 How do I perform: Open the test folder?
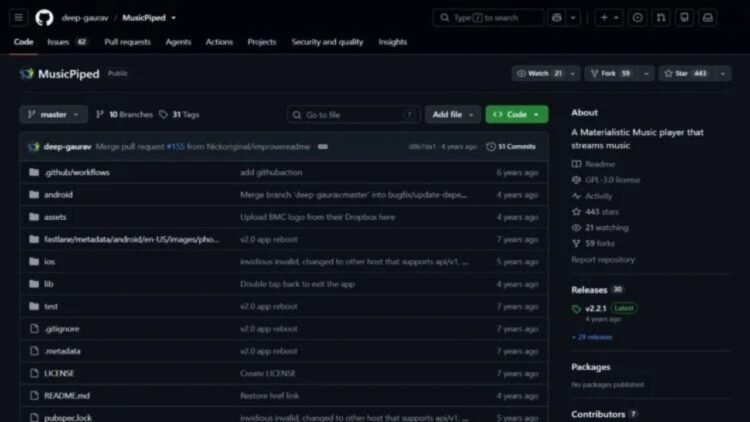[51, 306]
